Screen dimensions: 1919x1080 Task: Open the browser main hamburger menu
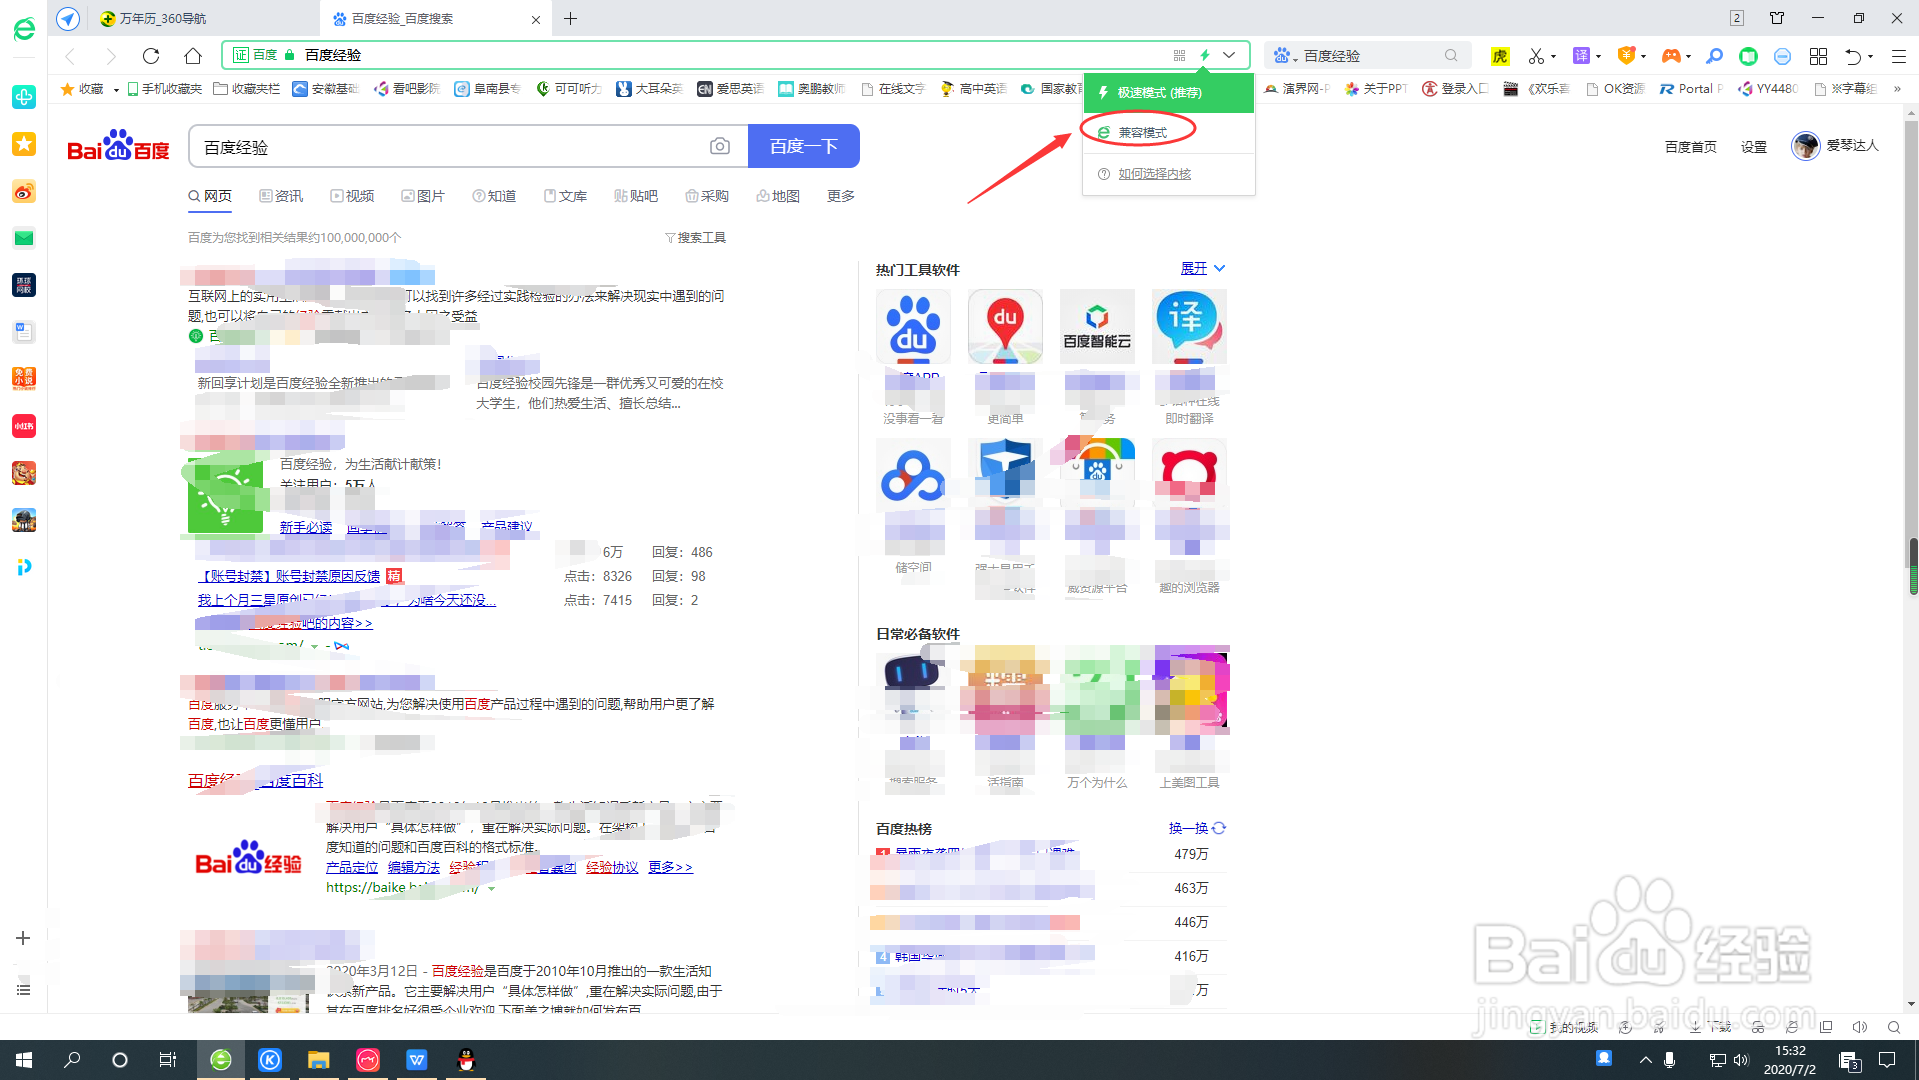1898,56
